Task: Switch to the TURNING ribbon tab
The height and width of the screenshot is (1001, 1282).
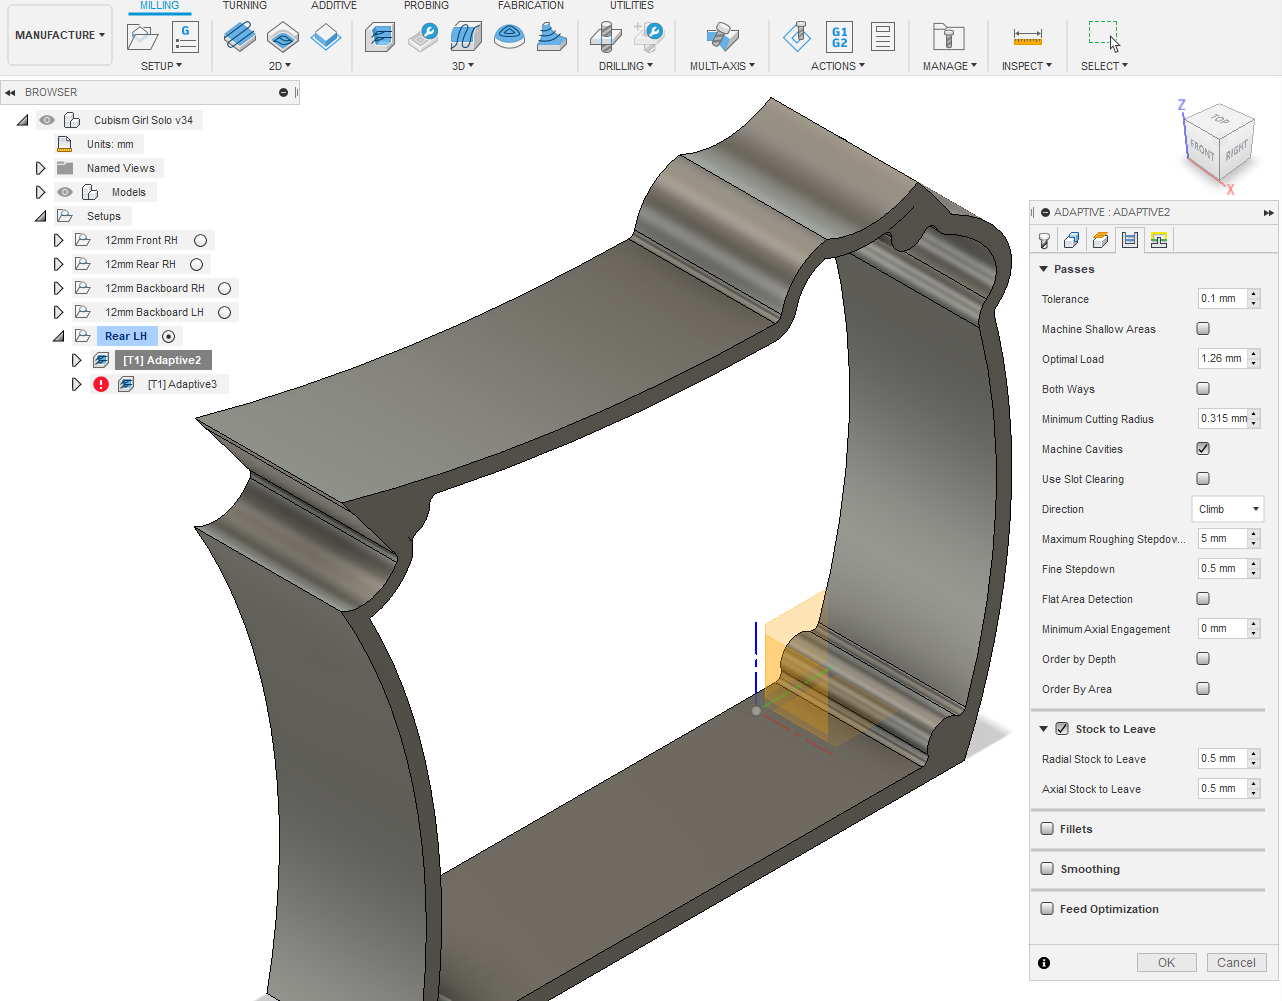Action: point(245,6)
